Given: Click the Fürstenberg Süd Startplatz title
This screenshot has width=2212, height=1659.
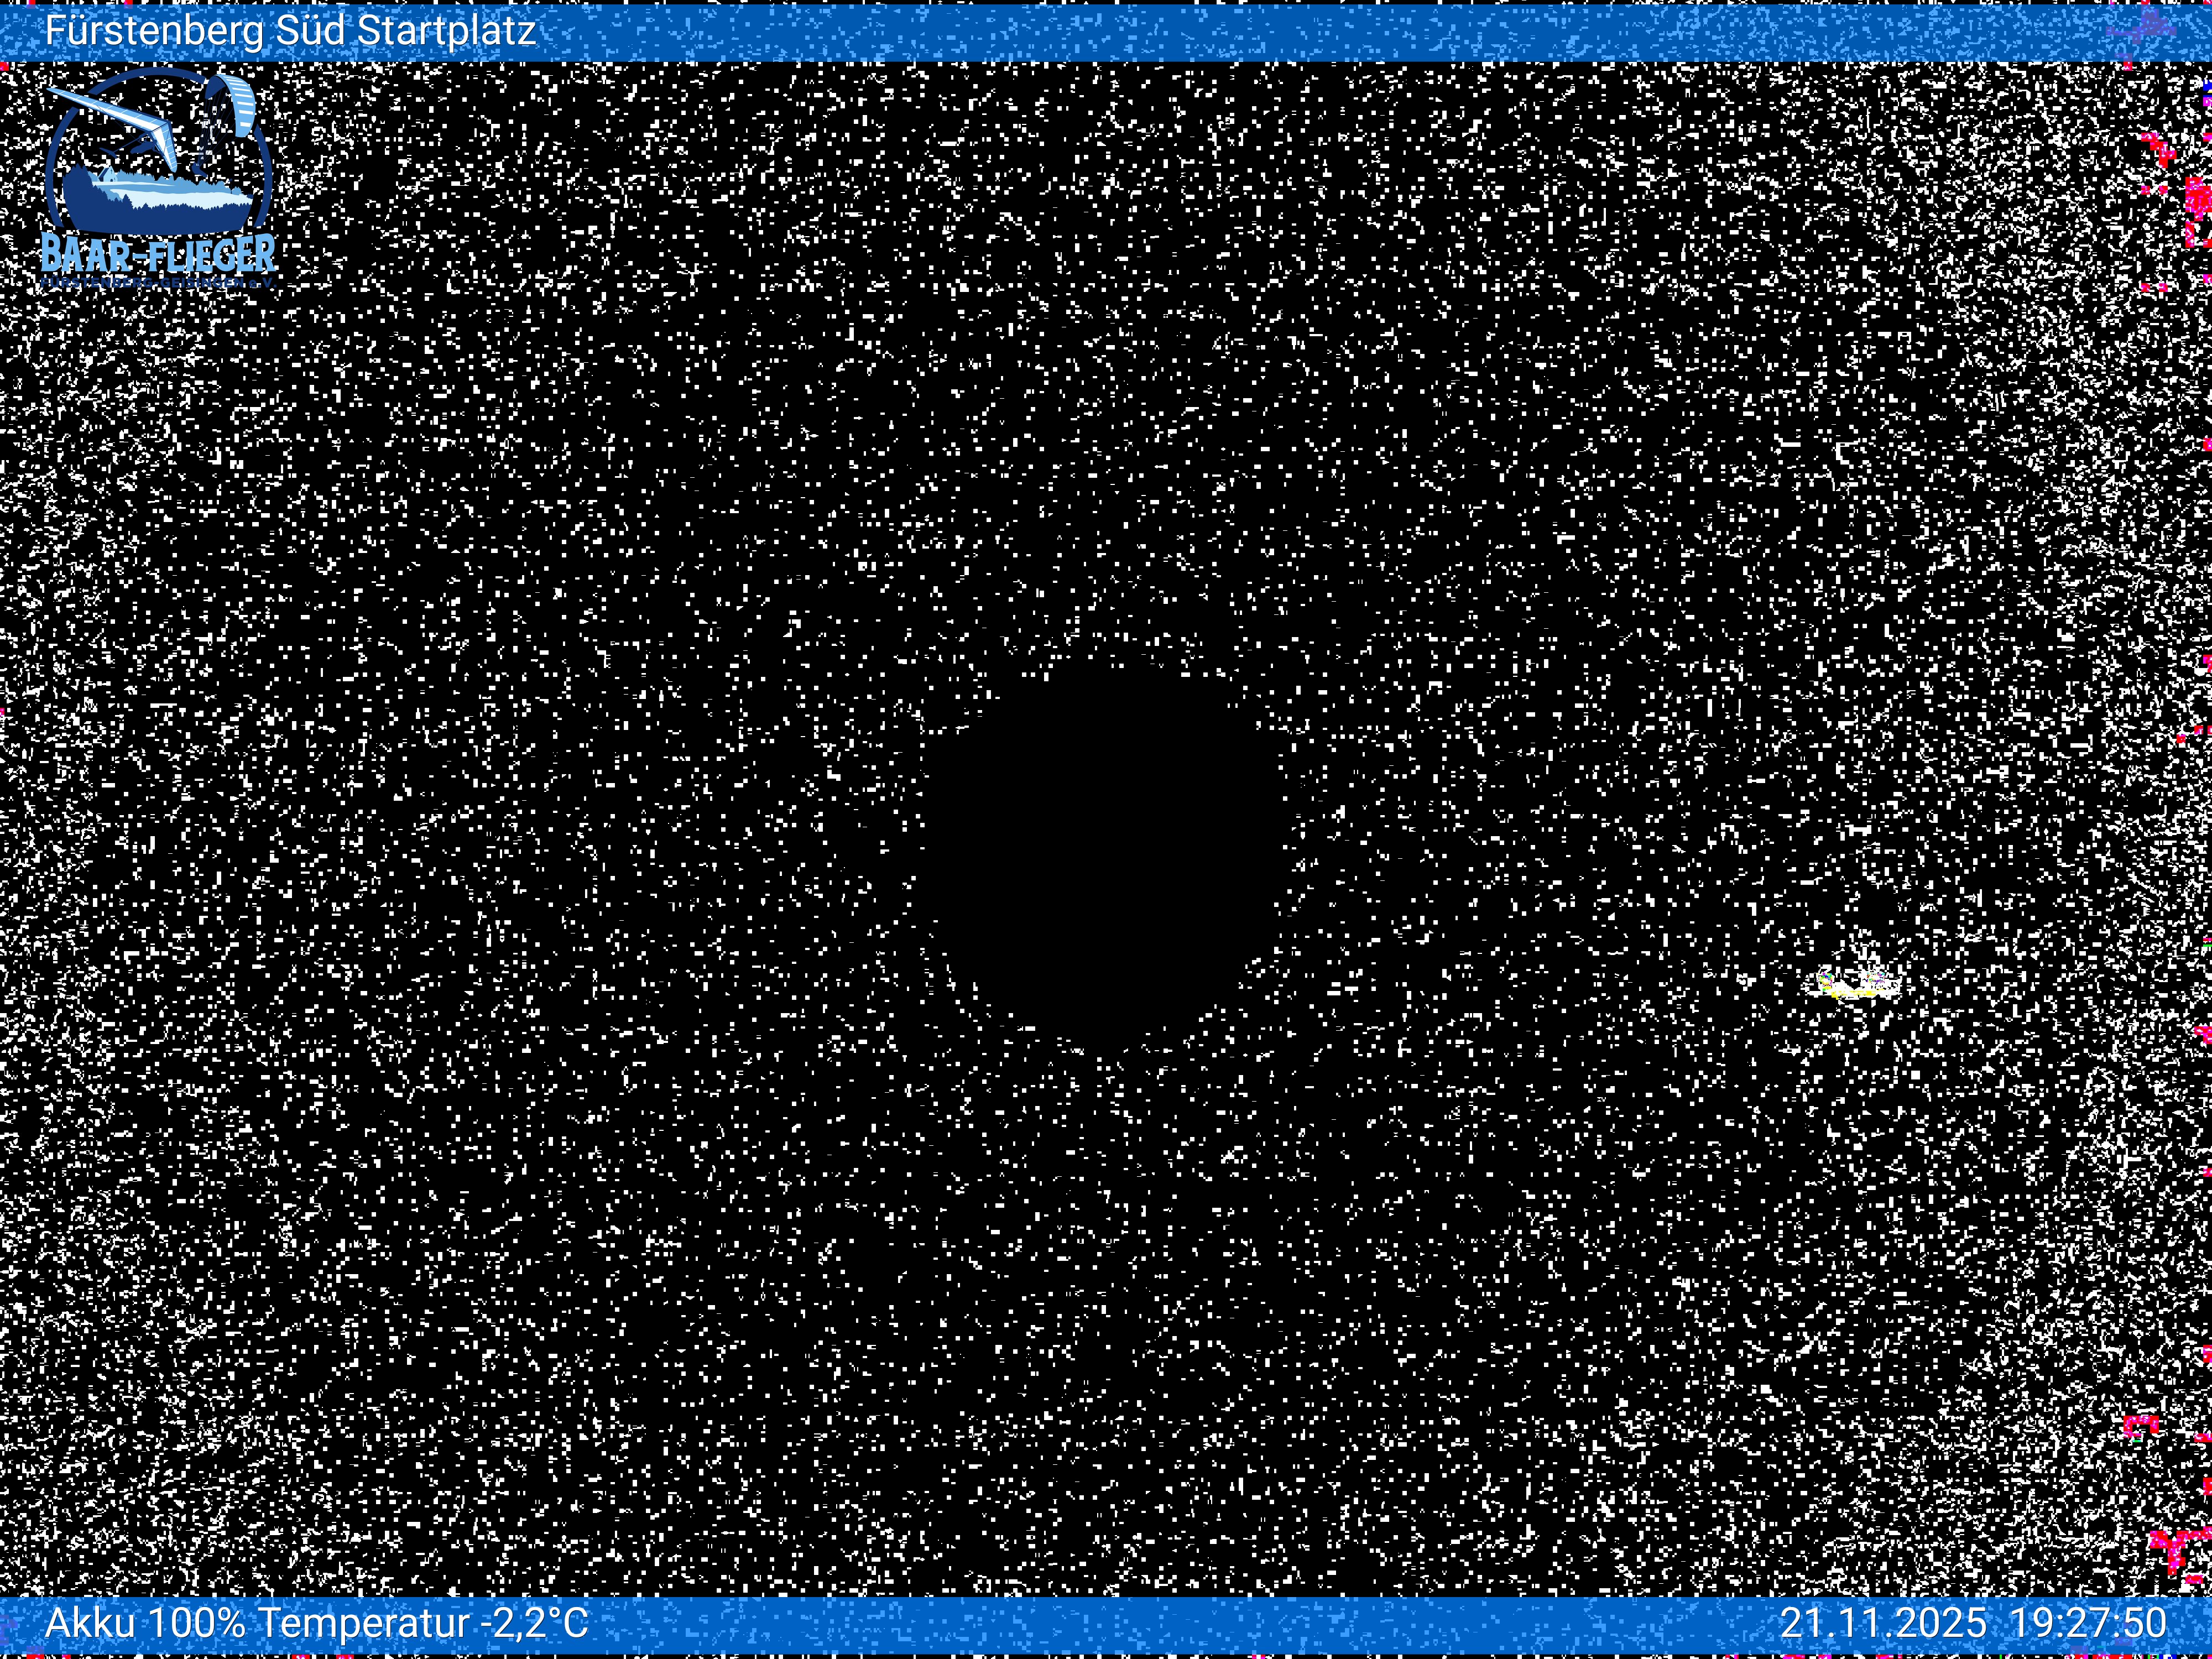Looking at the screenshot, I should 290,31.
